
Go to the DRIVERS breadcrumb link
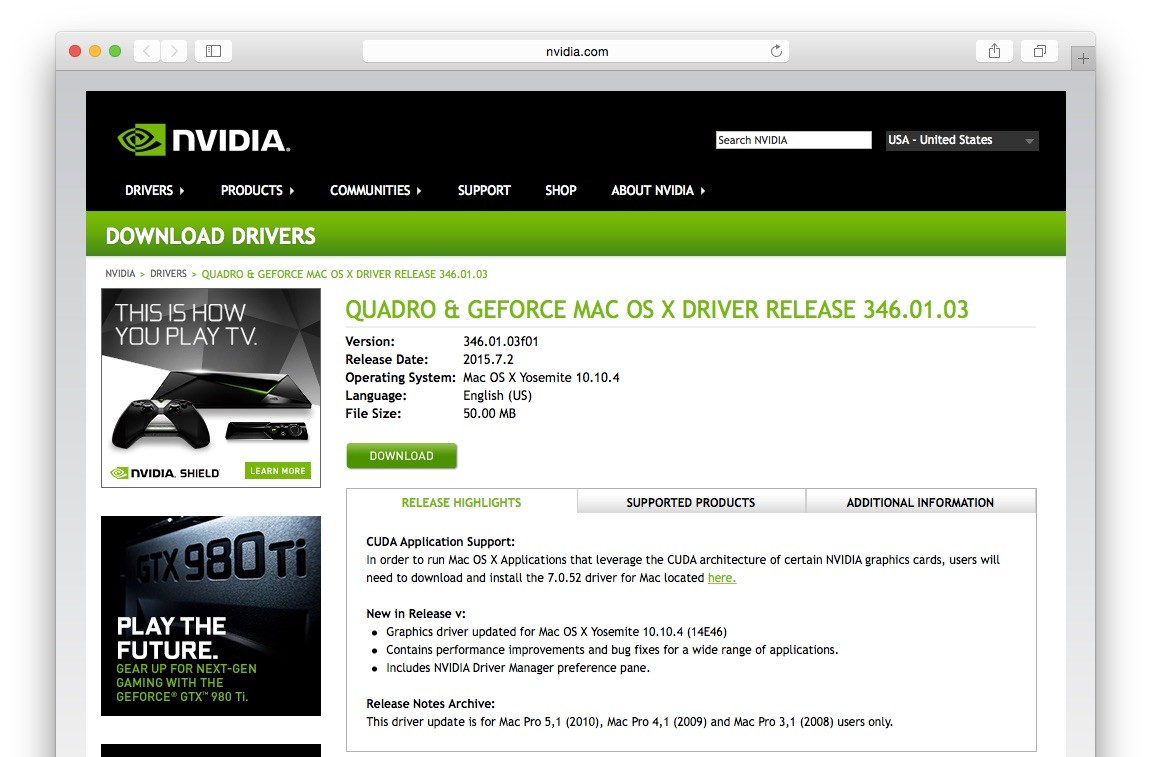168,273
